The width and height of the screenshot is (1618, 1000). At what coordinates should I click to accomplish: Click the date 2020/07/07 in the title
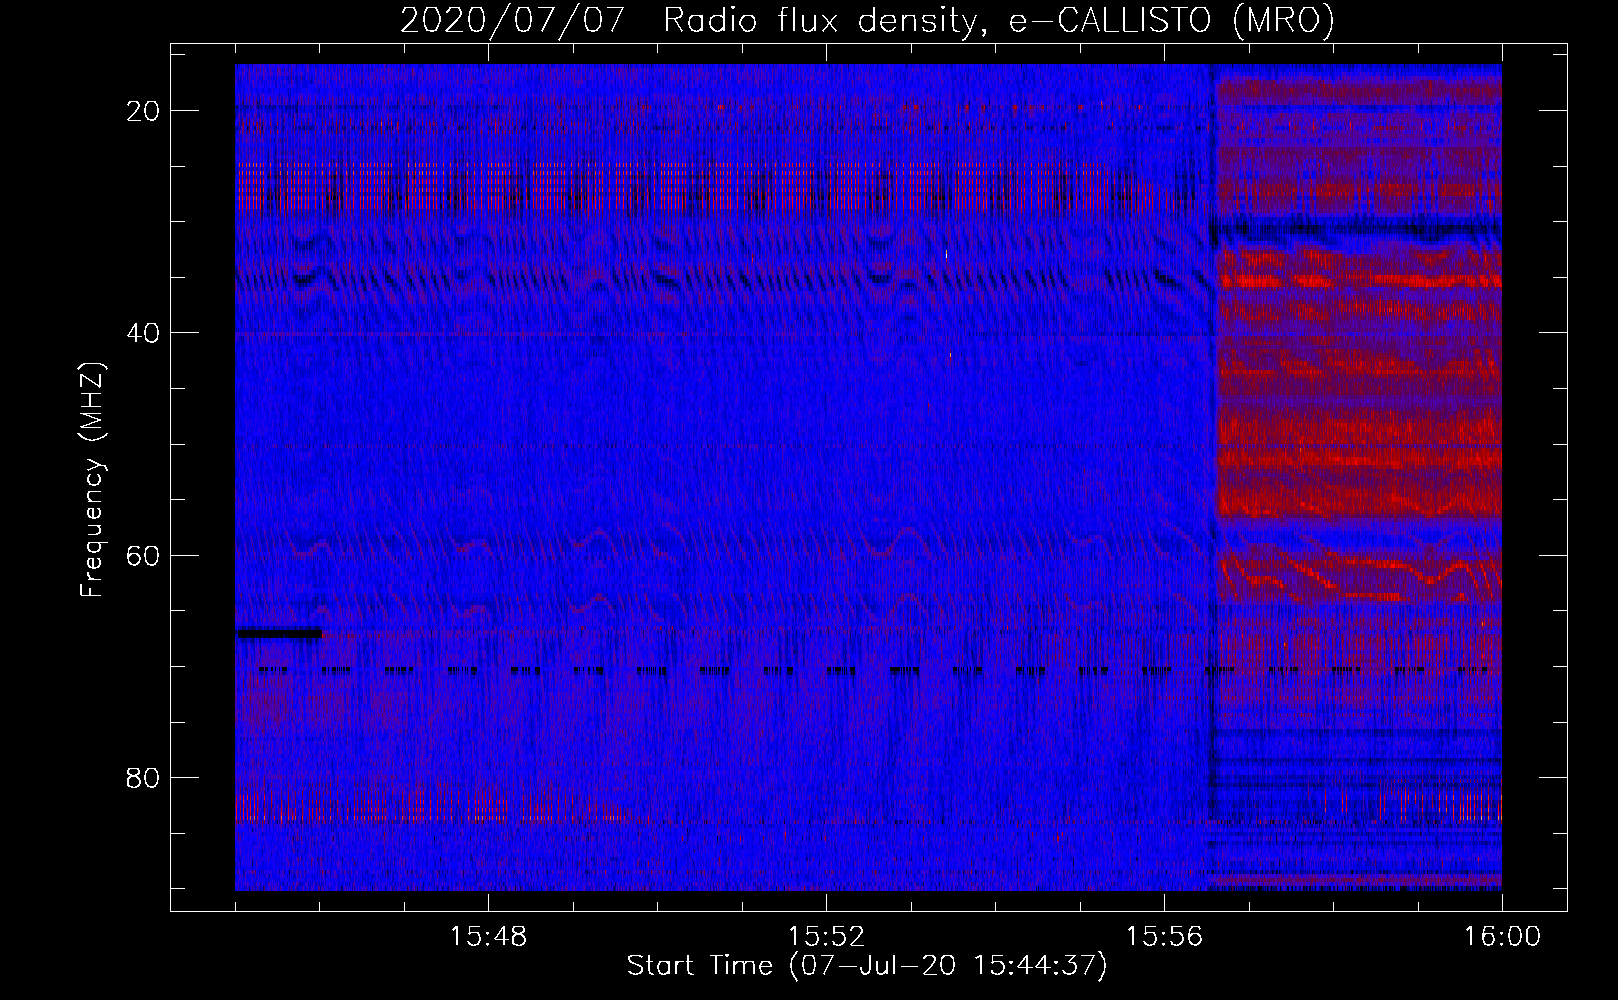(513, 20)
